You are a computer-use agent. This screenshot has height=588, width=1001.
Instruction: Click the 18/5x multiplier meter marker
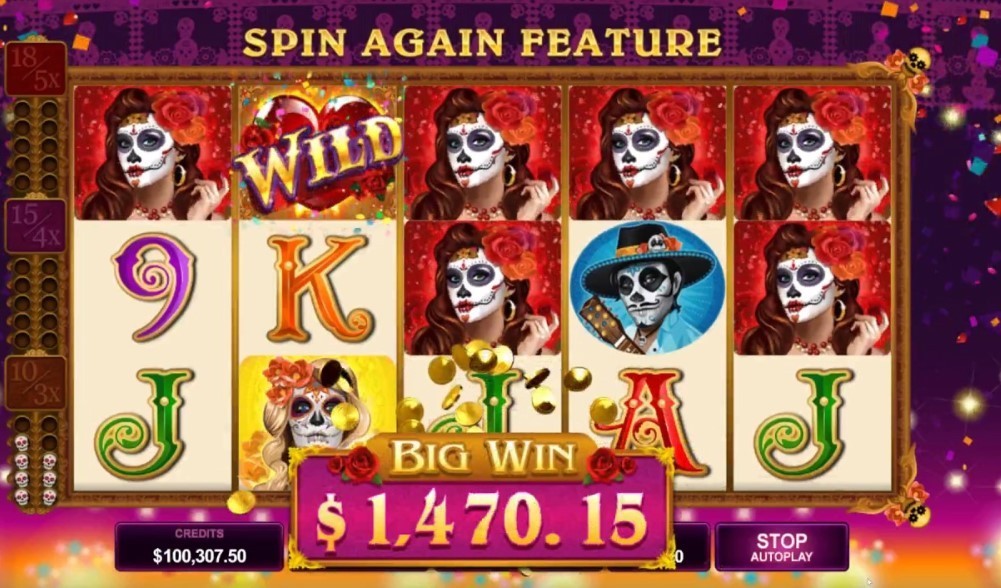click(x=36, y=69)
